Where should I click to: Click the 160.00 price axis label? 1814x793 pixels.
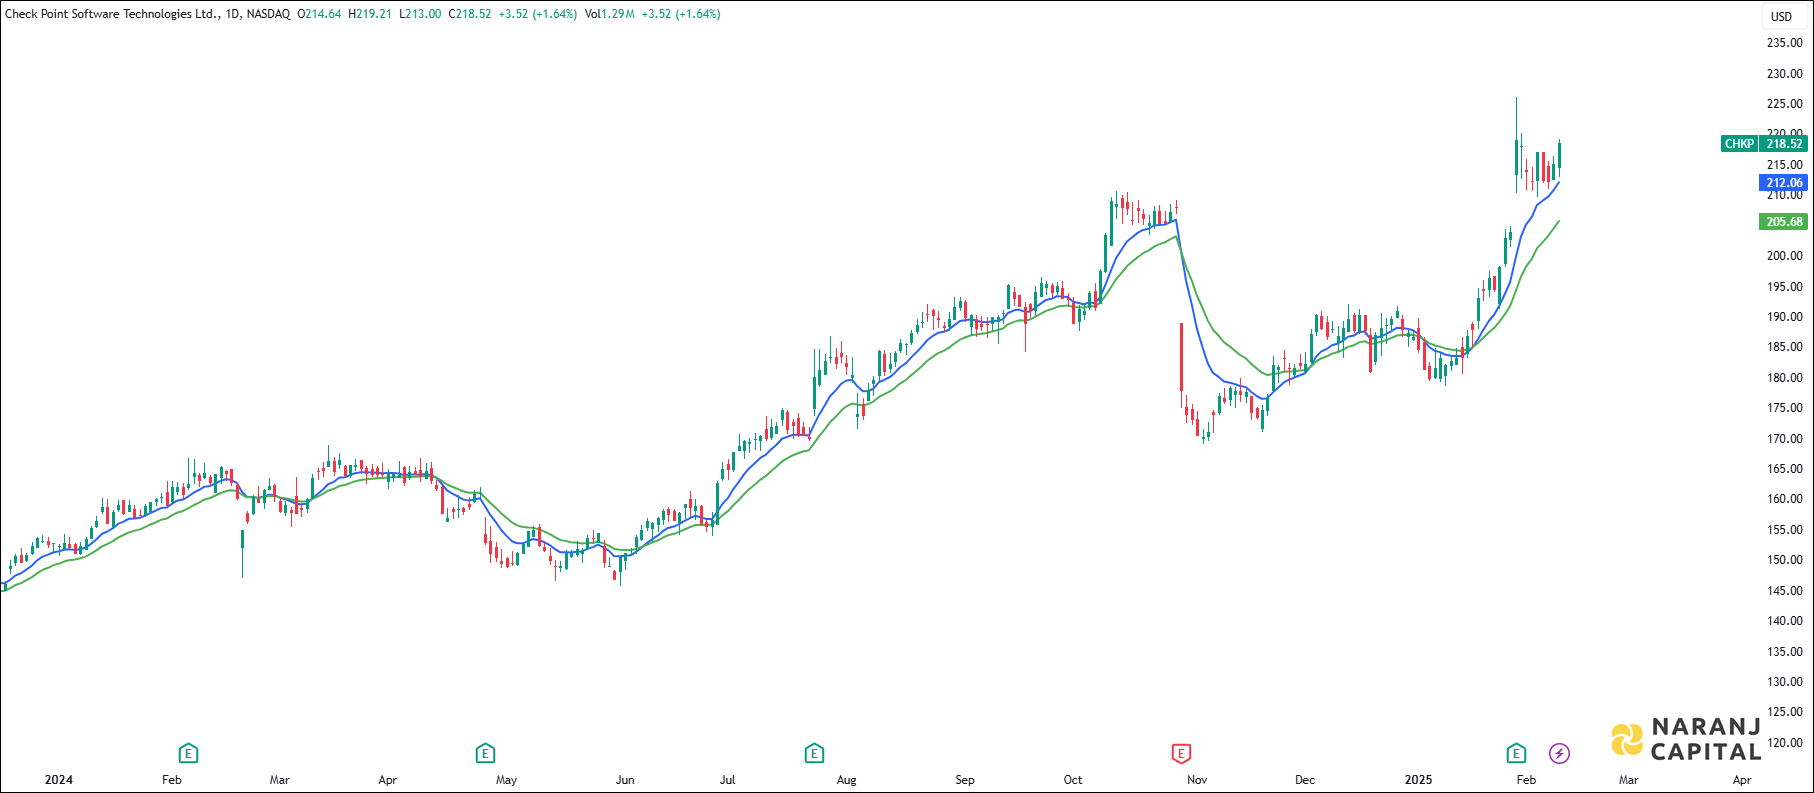tap(1784, 499)
